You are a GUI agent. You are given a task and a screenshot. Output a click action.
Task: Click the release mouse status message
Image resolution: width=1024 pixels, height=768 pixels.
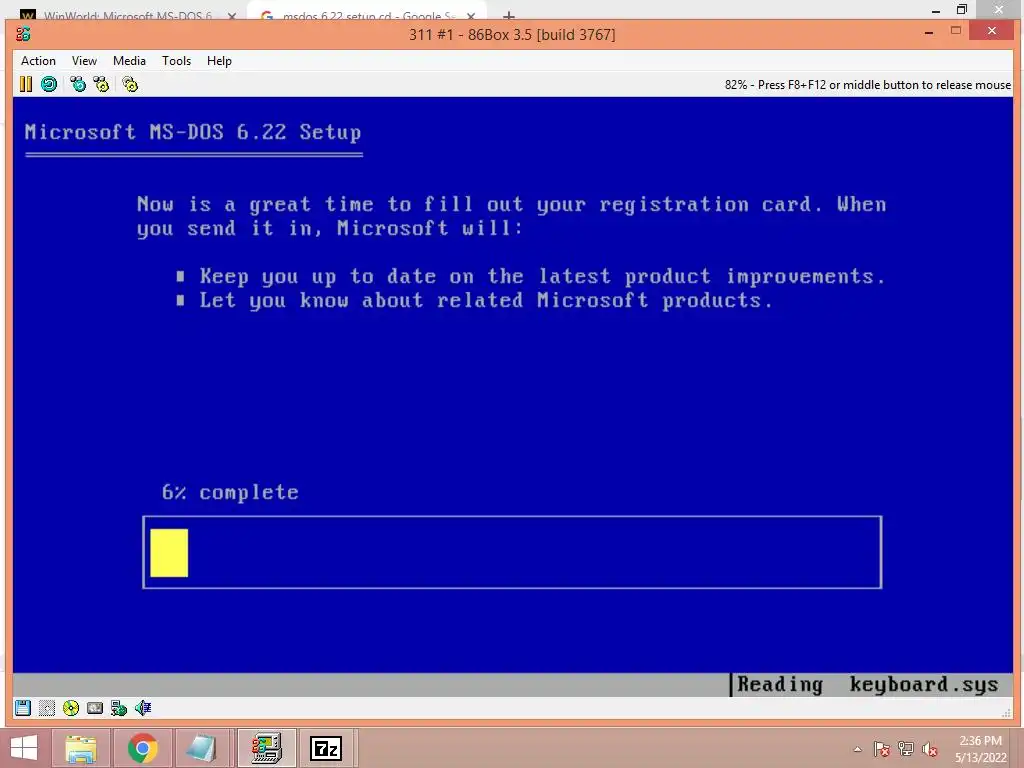(x=867, y=85)
